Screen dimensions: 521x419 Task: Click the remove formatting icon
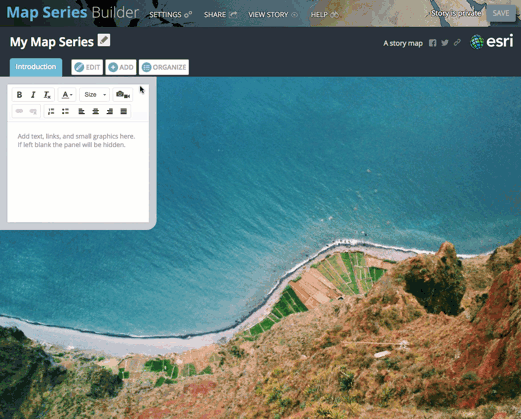(47, 95)
